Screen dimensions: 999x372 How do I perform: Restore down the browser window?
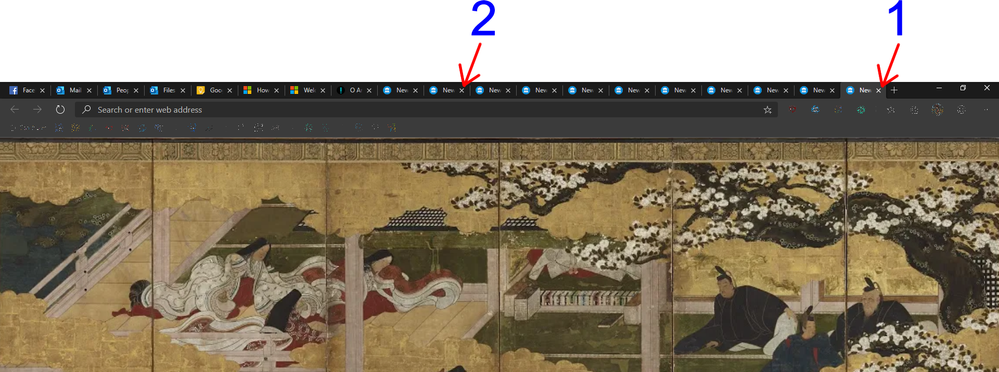(963, 88)
